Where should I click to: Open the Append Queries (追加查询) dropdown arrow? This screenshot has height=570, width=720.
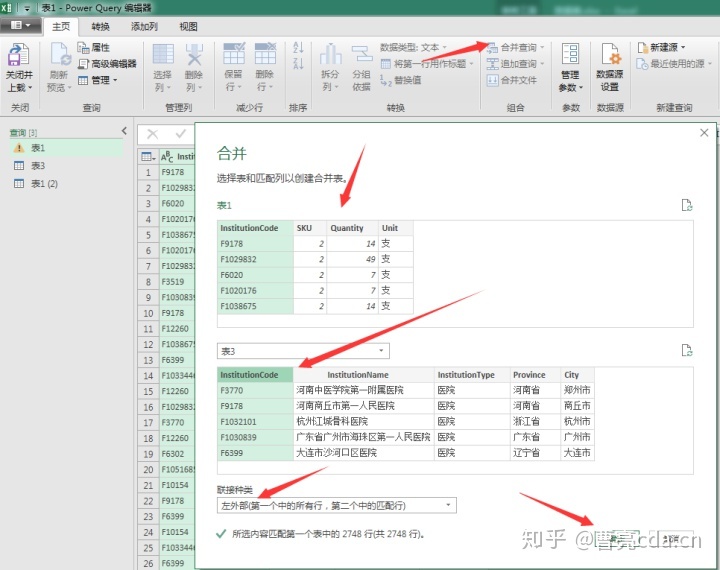point(542,64)
